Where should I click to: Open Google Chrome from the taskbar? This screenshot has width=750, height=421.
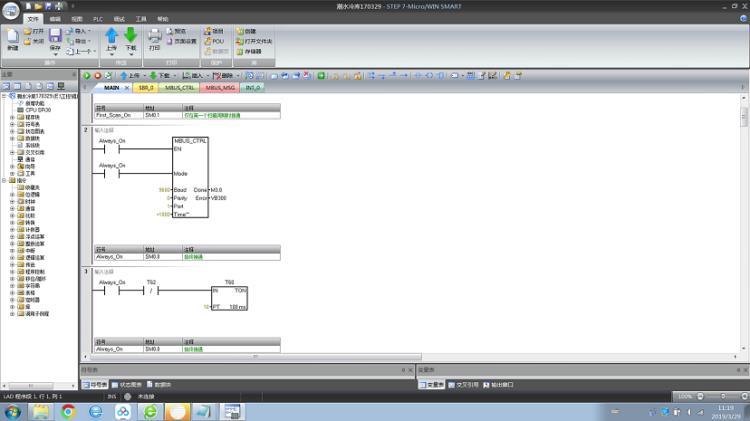click(68, 412)
